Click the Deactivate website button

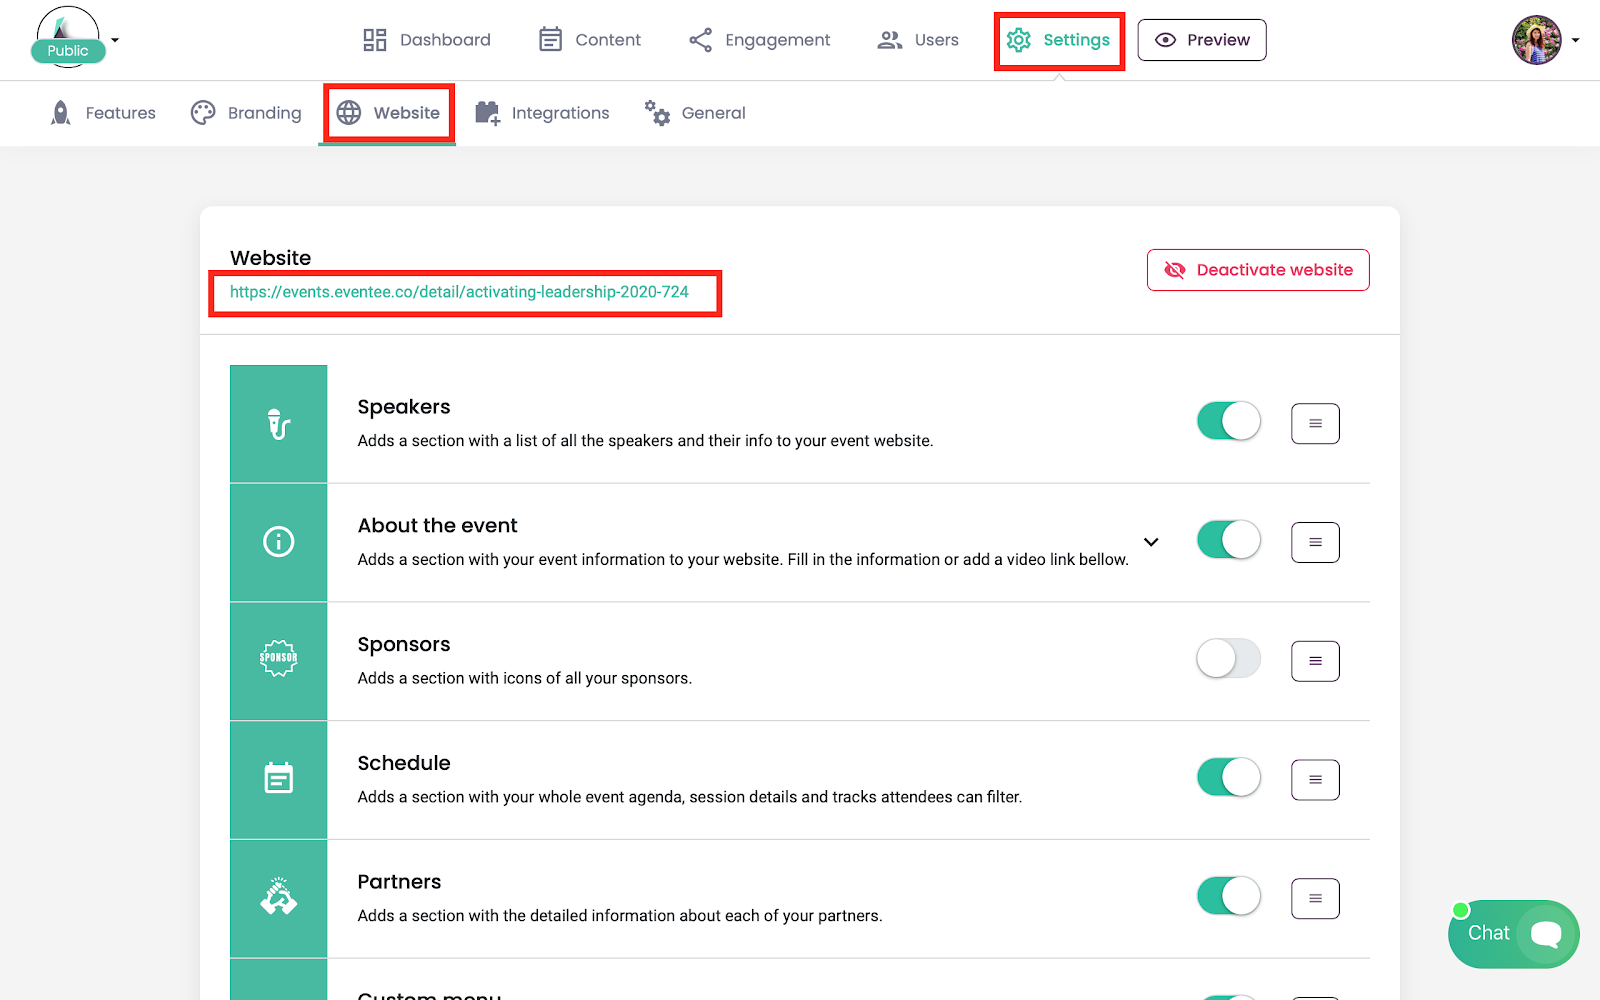pyautogui.click(x=1257, y=270)
